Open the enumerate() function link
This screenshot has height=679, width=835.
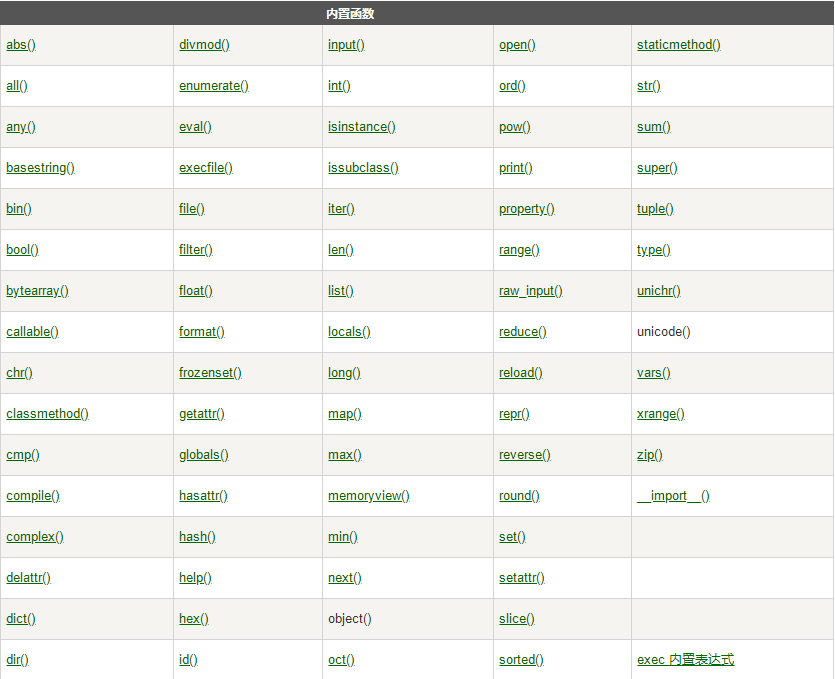(x=214, y=86)
